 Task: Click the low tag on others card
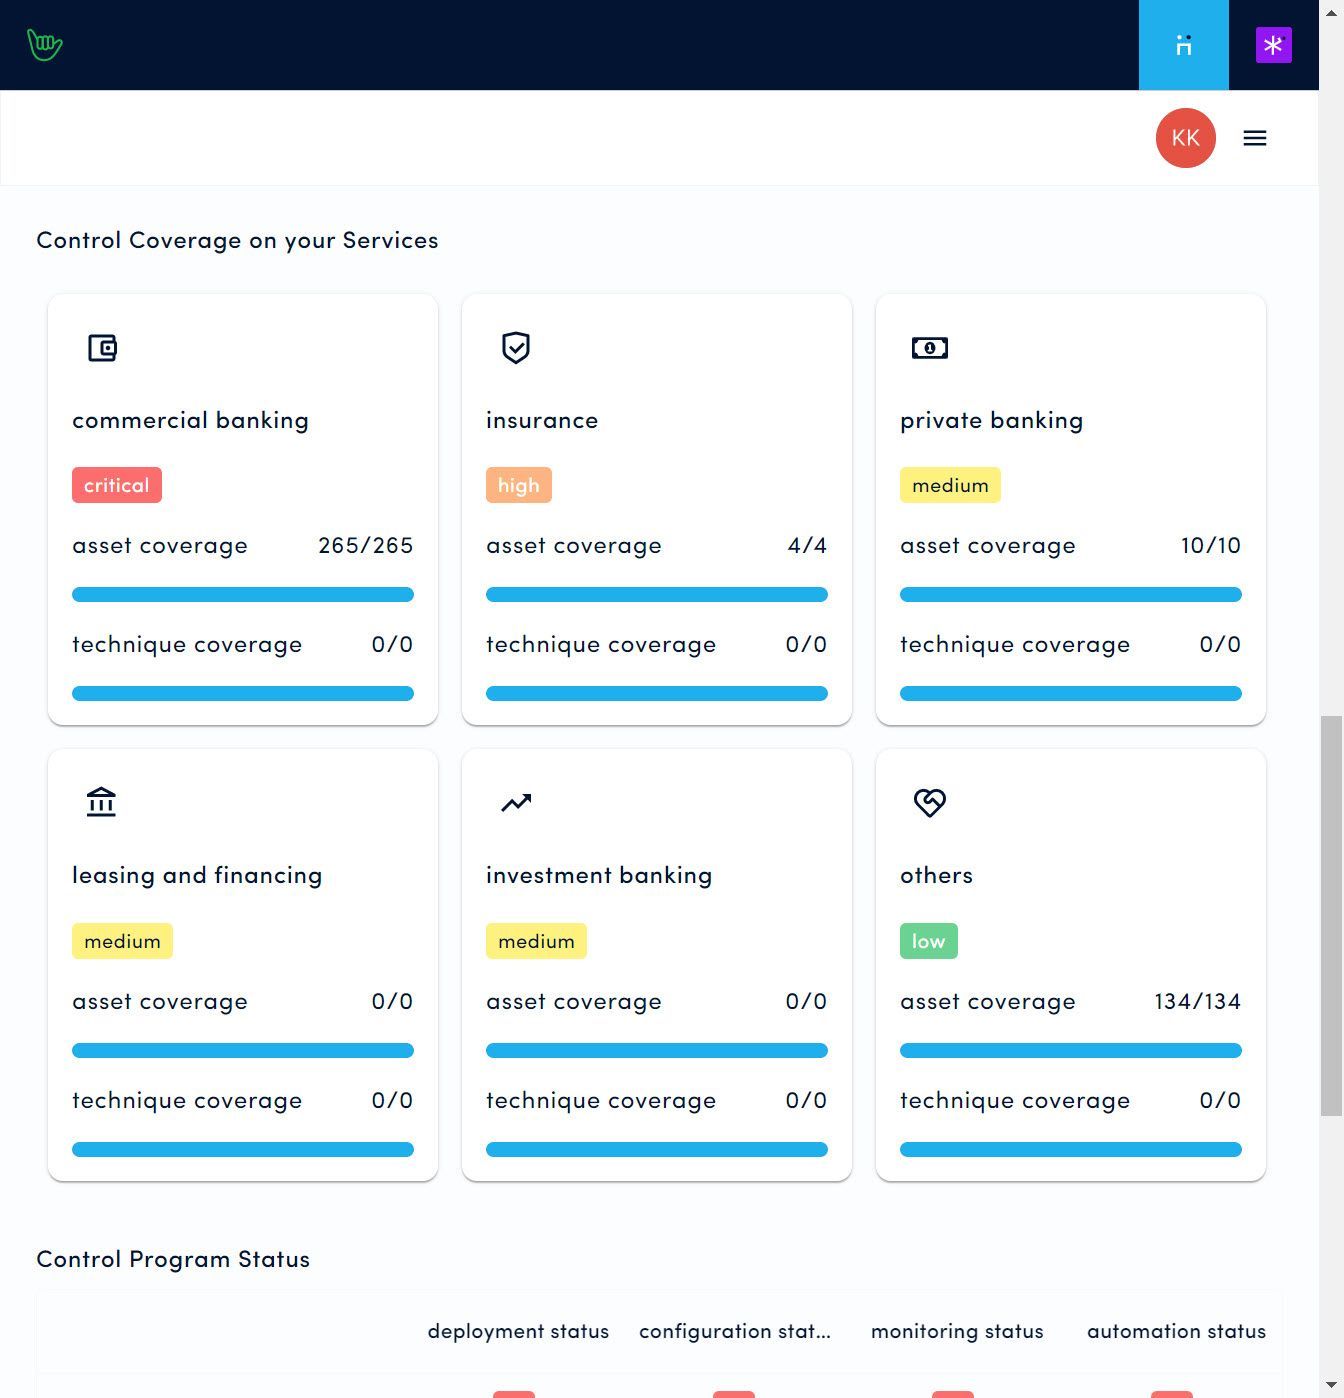click(929, 941)
